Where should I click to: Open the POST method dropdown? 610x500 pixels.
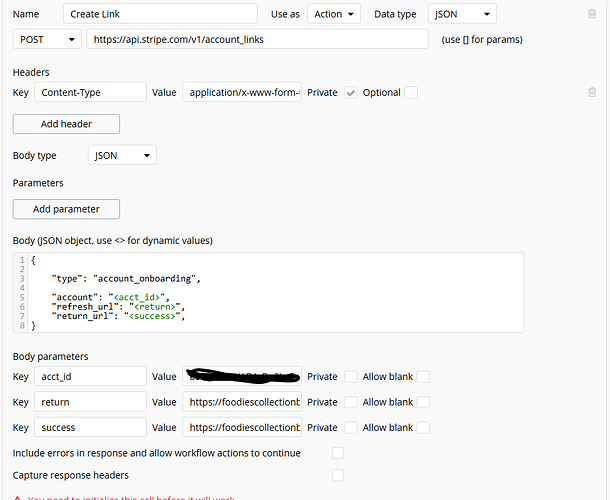pos(47,40)
